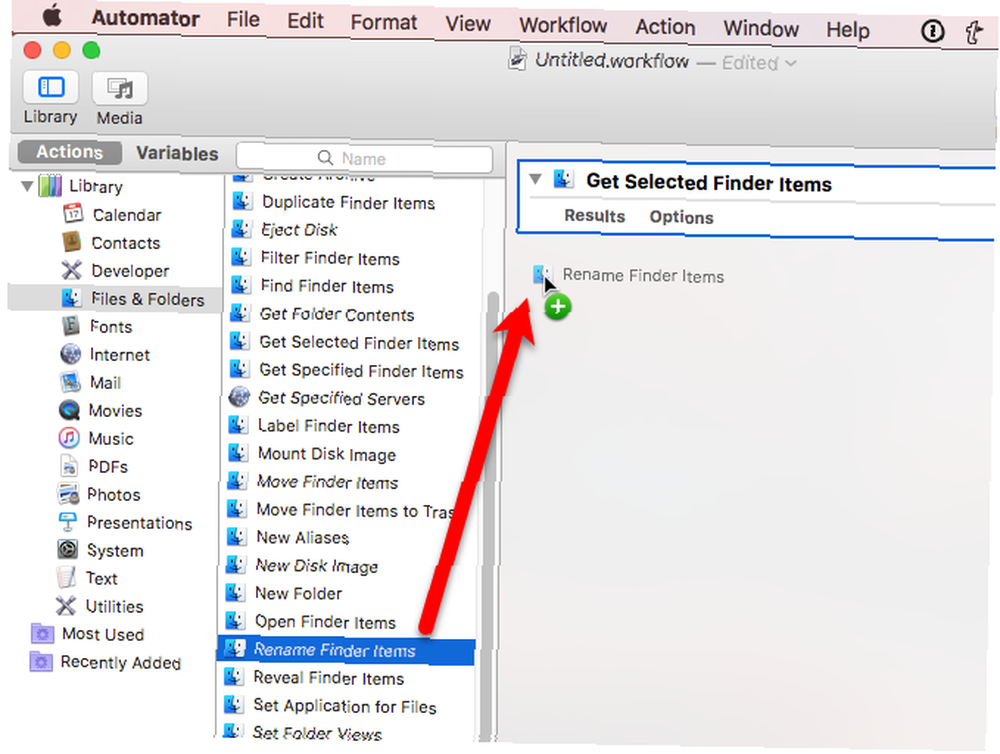Open the Edit menu

pos(305,20)
